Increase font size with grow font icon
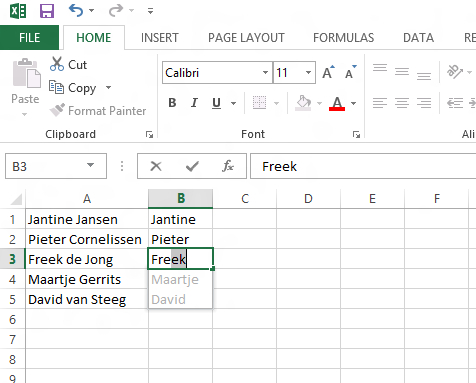This screenshot has height=383, width=476. 328,72
